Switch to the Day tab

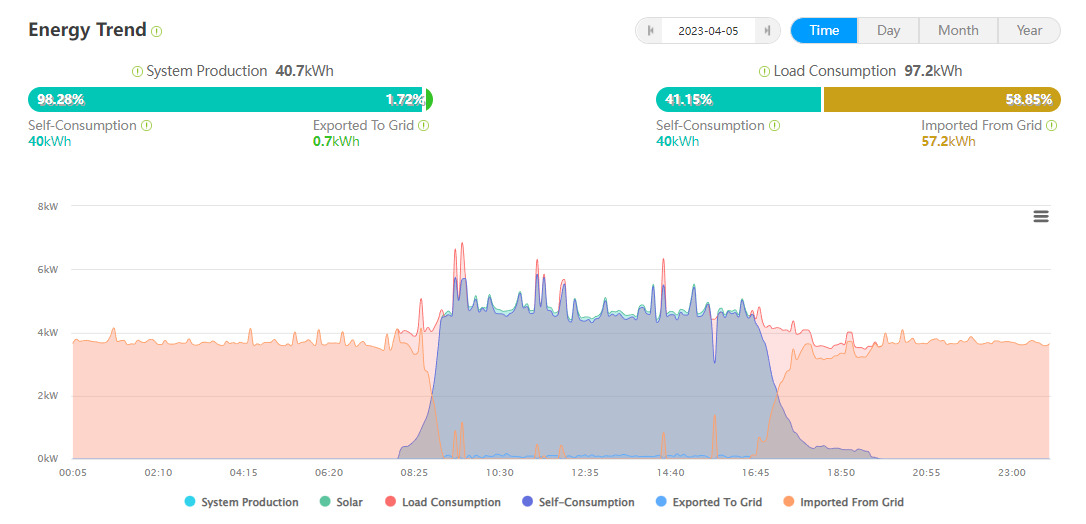[888, 30]
